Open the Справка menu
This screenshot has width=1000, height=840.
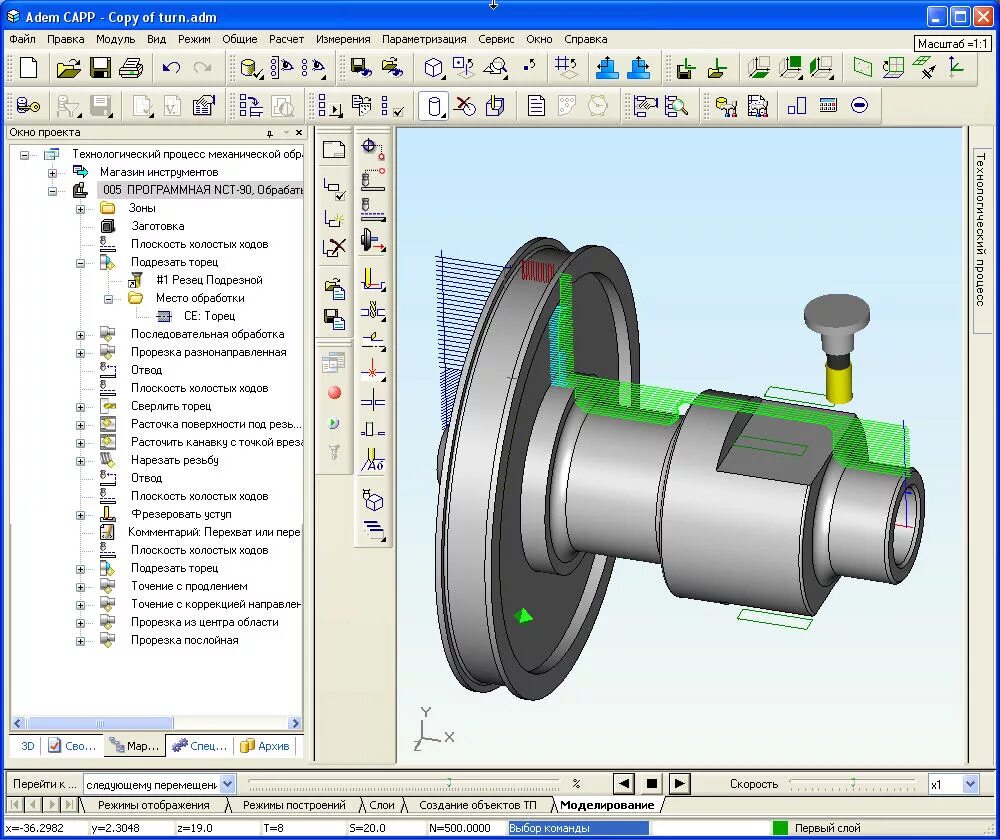pyautogui.click(x=585, y=39)
